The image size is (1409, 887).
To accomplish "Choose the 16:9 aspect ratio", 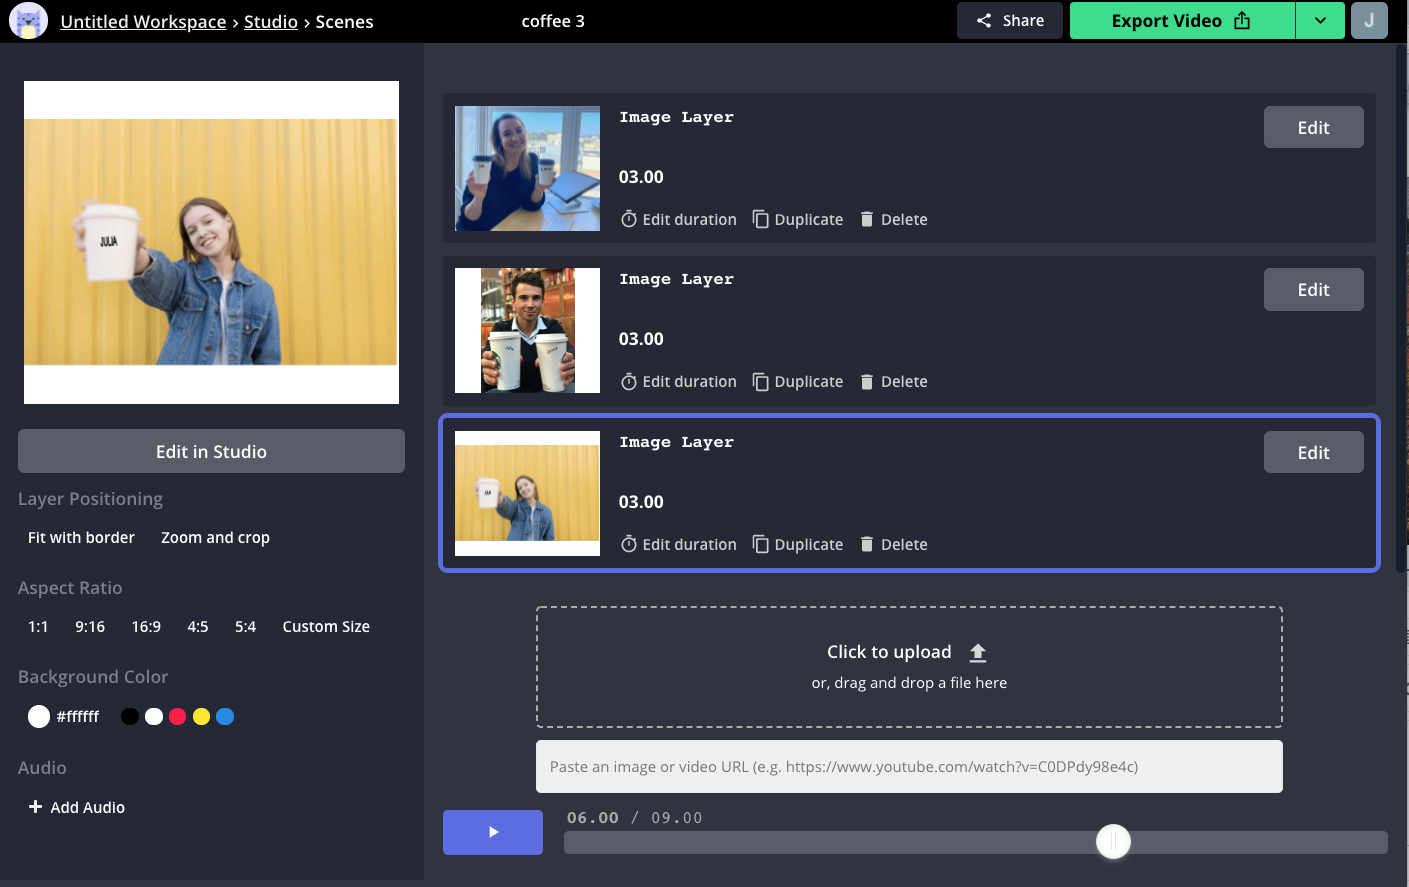I will click(x=146, y=627).
